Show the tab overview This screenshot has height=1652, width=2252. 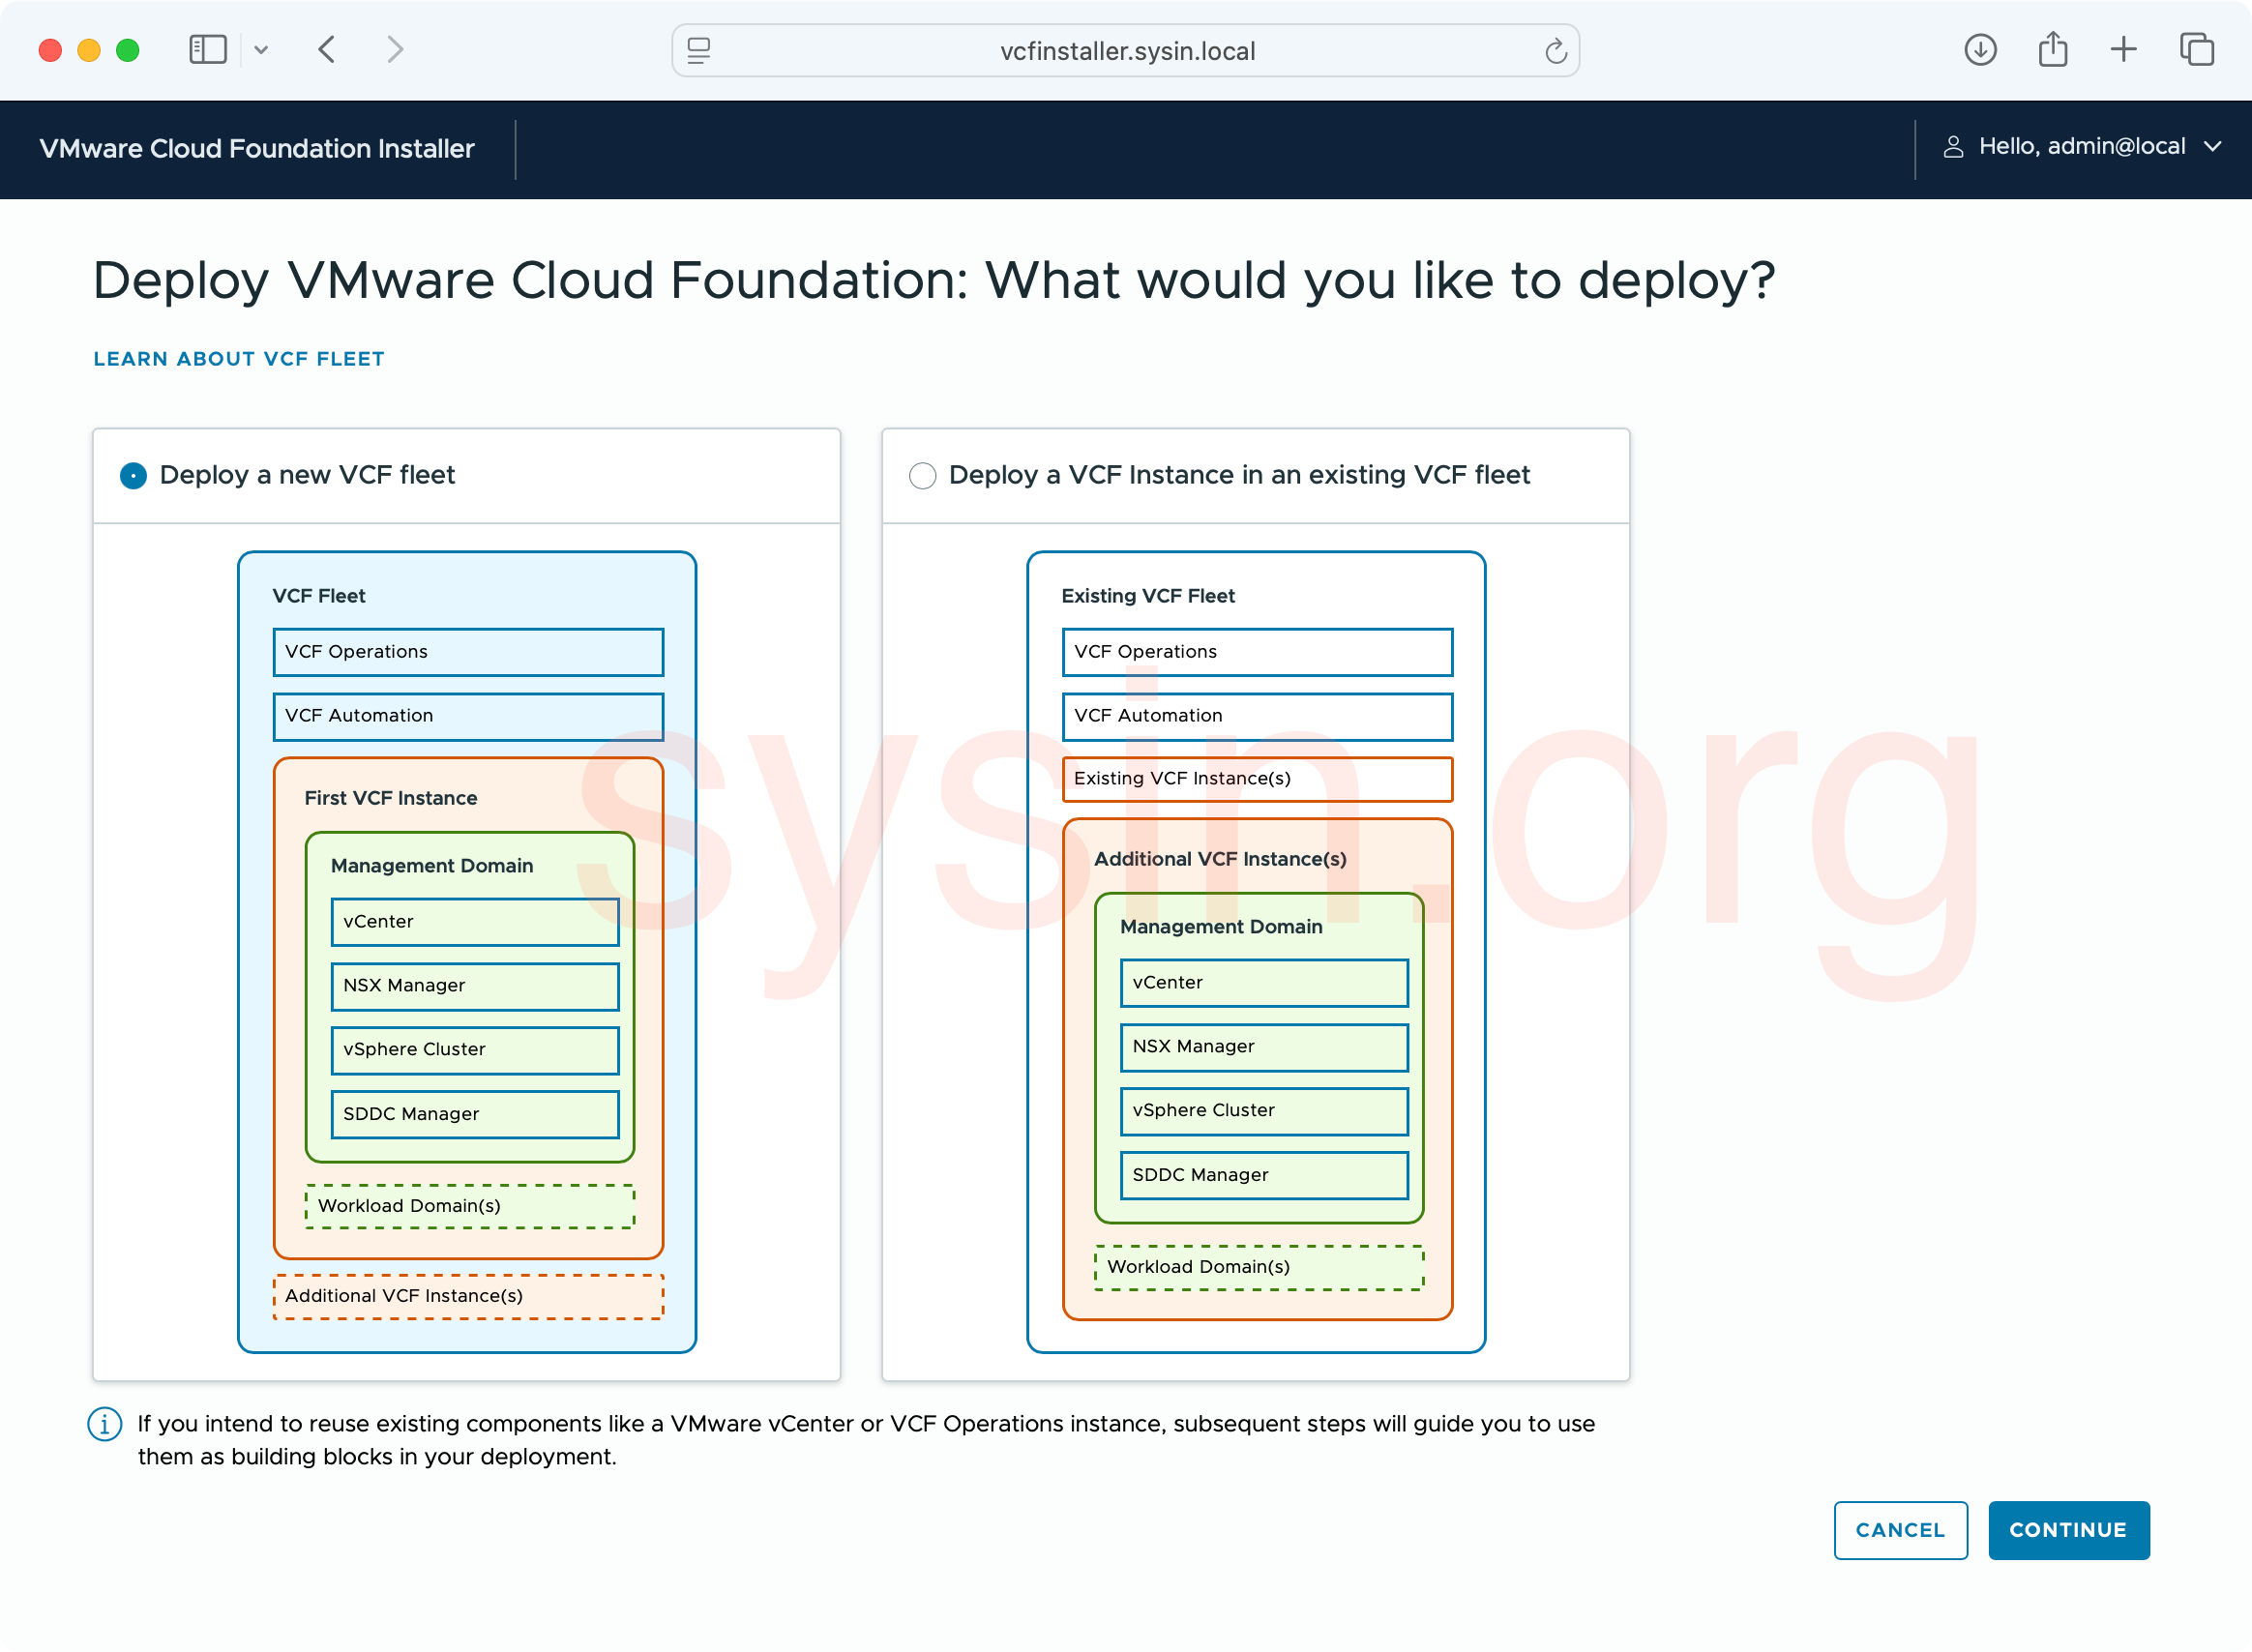(x=2195, y=49)
